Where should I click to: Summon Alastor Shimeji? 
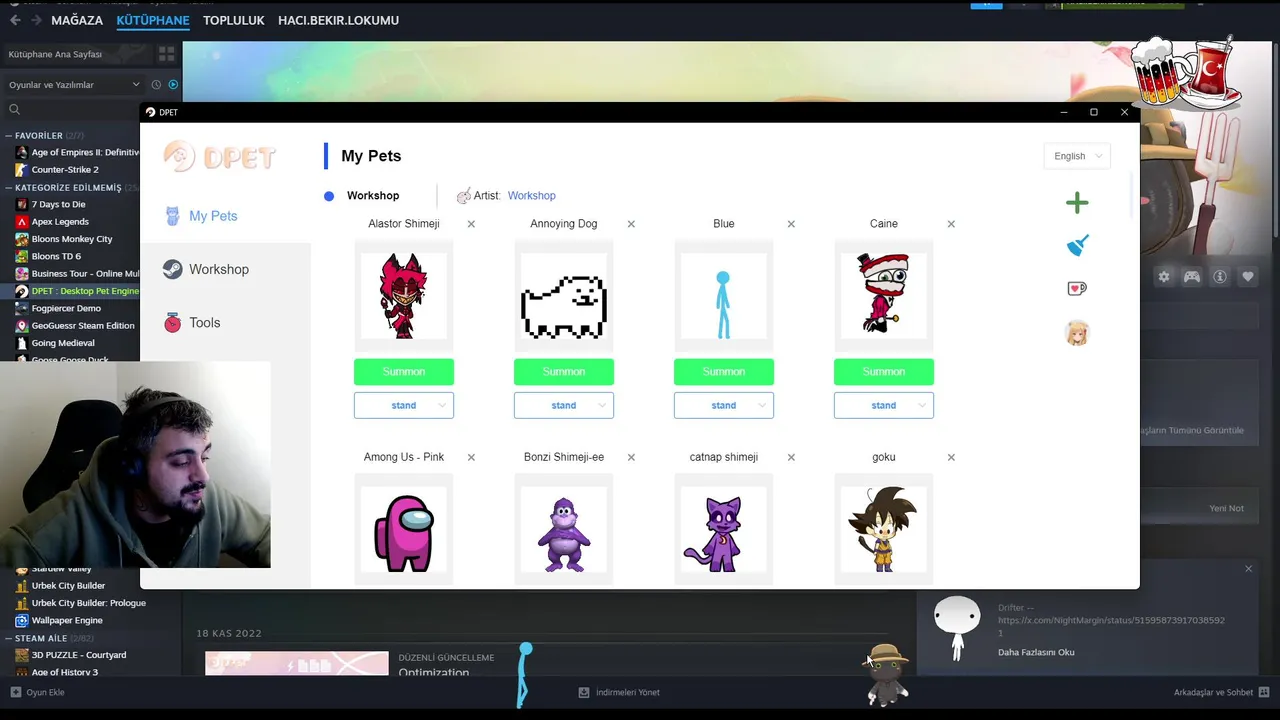(404, 372)
